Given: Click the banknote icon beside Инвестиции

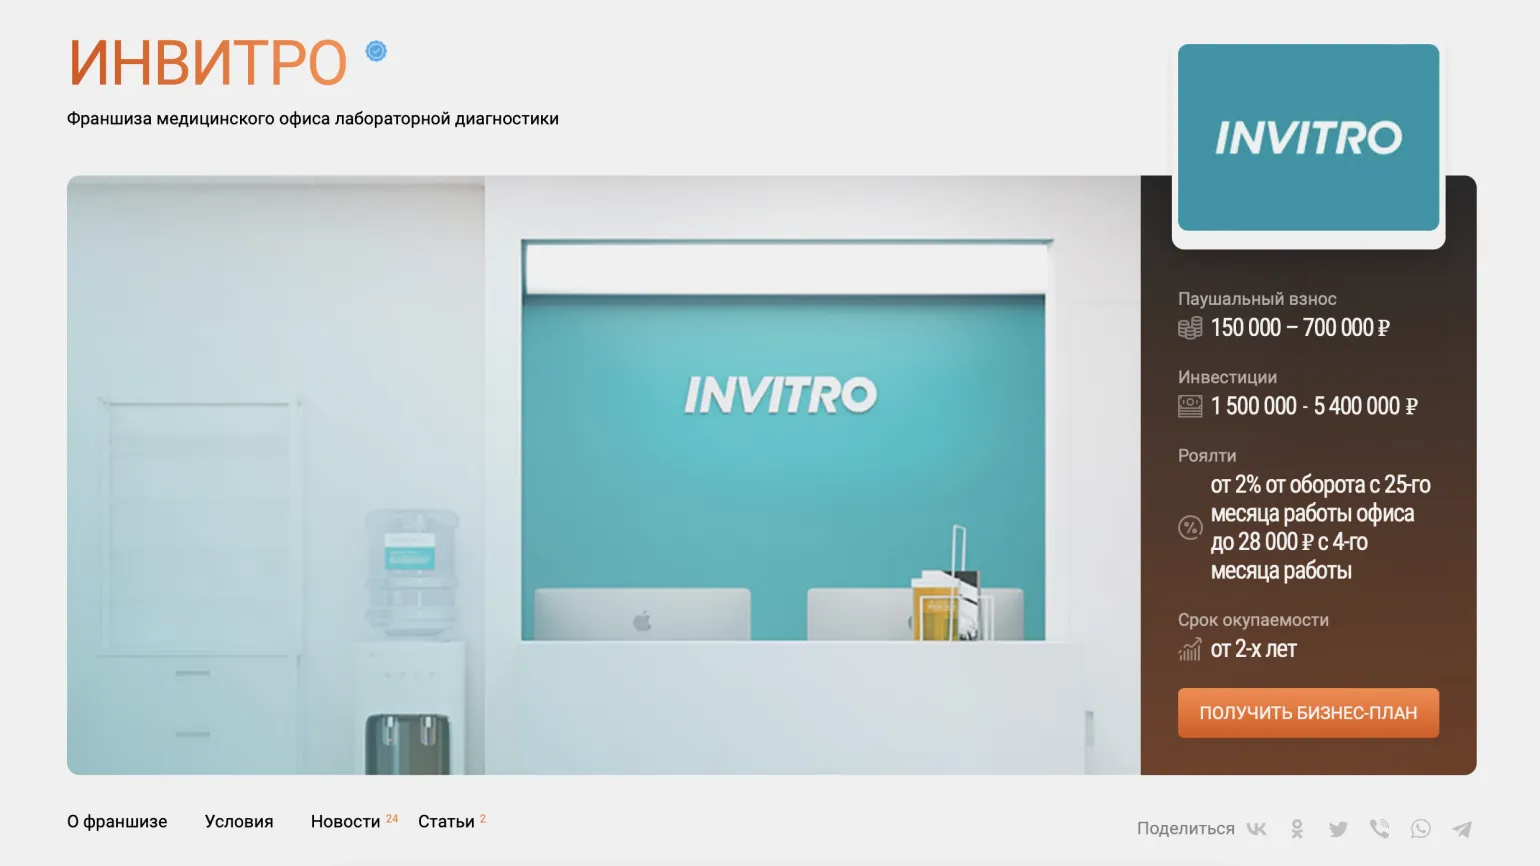Looking at the screenshot, I should pos(1190,406).
